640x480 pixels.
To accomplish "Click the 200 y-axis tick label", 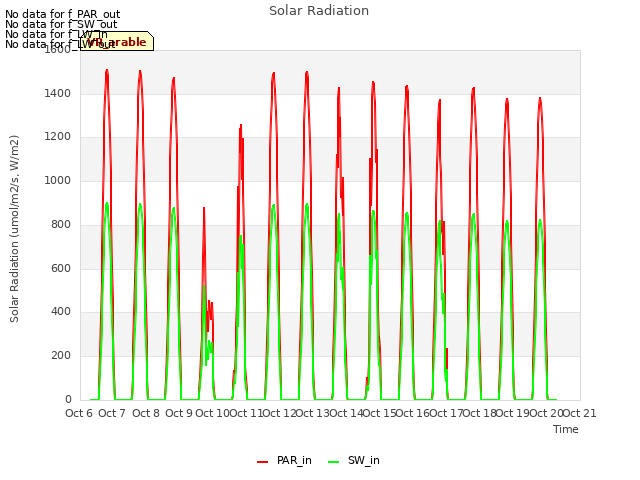I will [x=61, y=356].
